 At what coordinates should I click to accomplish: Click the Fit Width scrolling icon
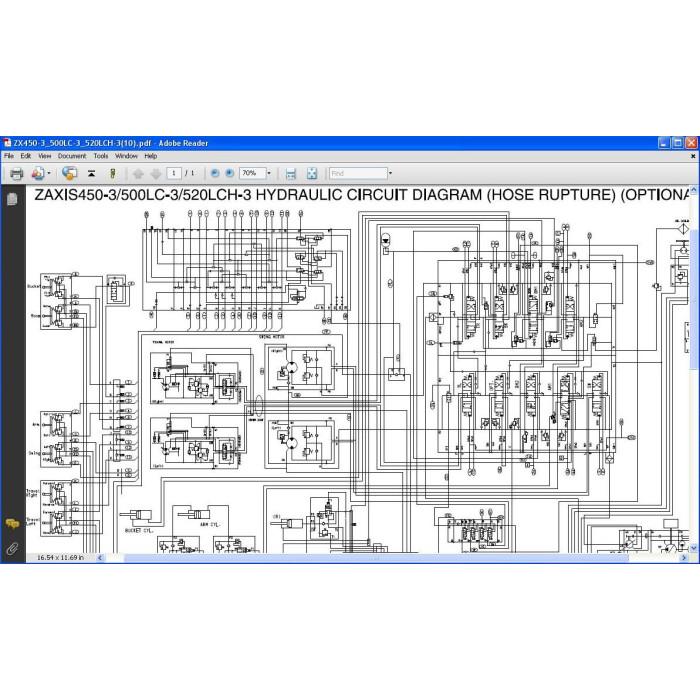click(x=291, y=174)
